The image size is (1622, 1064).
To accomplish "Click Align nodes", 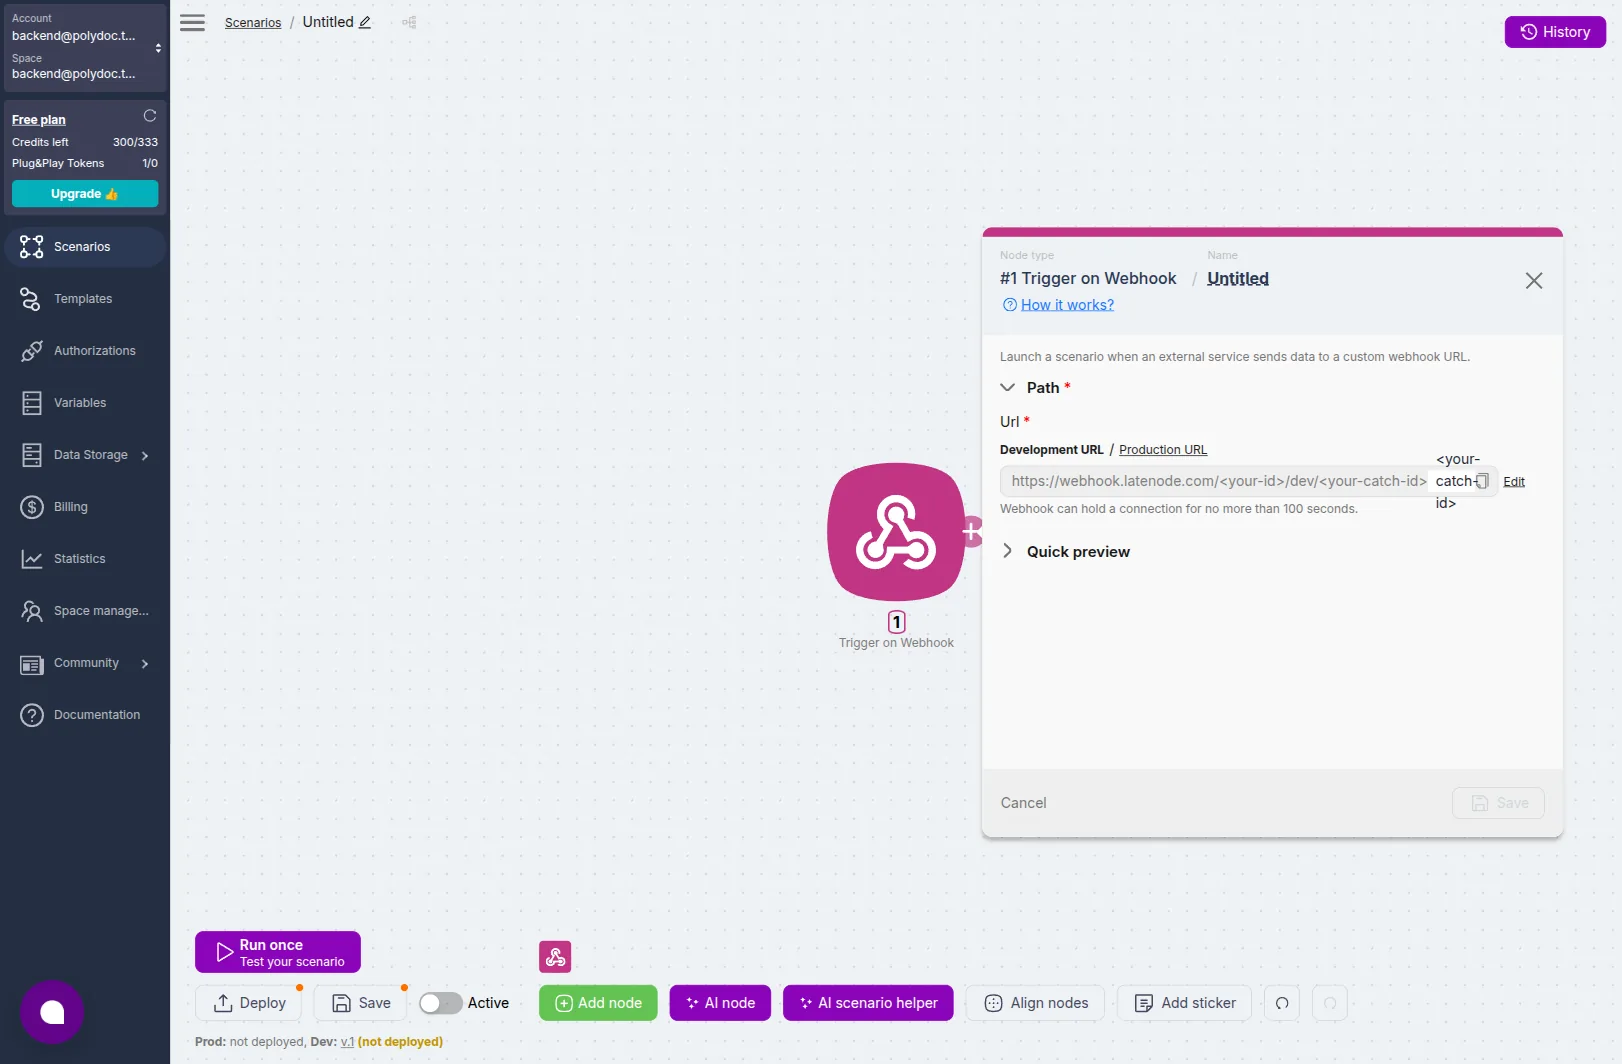I will [1036, 1003].
